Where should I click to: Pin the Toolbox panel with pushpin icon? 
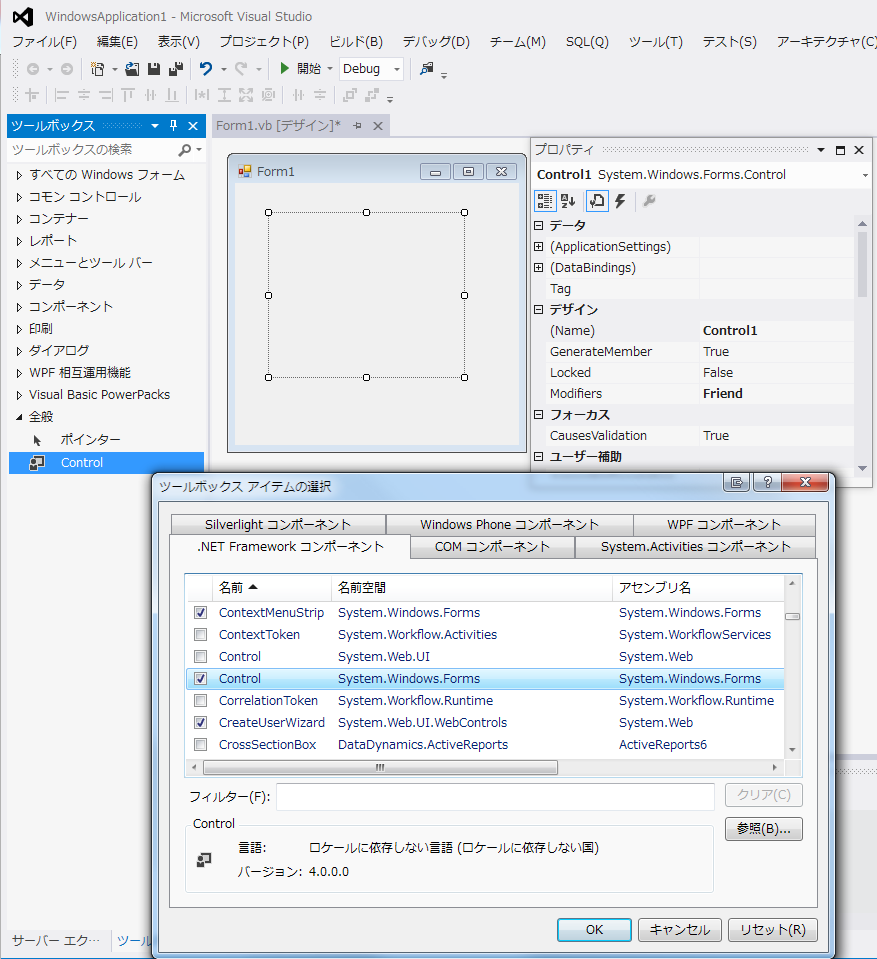point(174,125)
